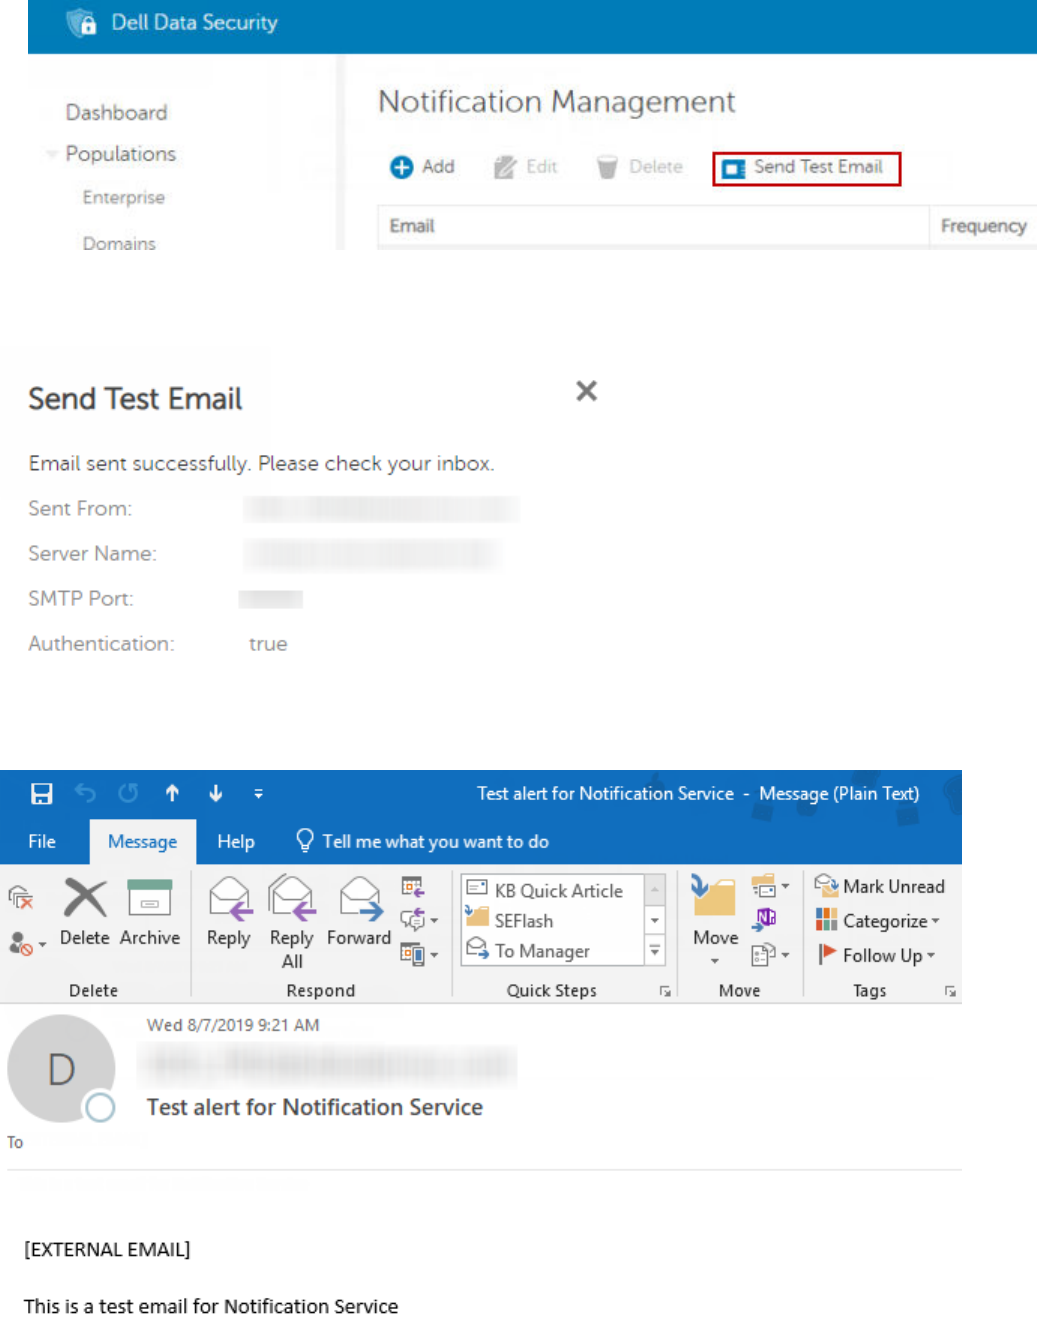Mark the message as Unread
1037x1333 pixels.
point(880,886)
